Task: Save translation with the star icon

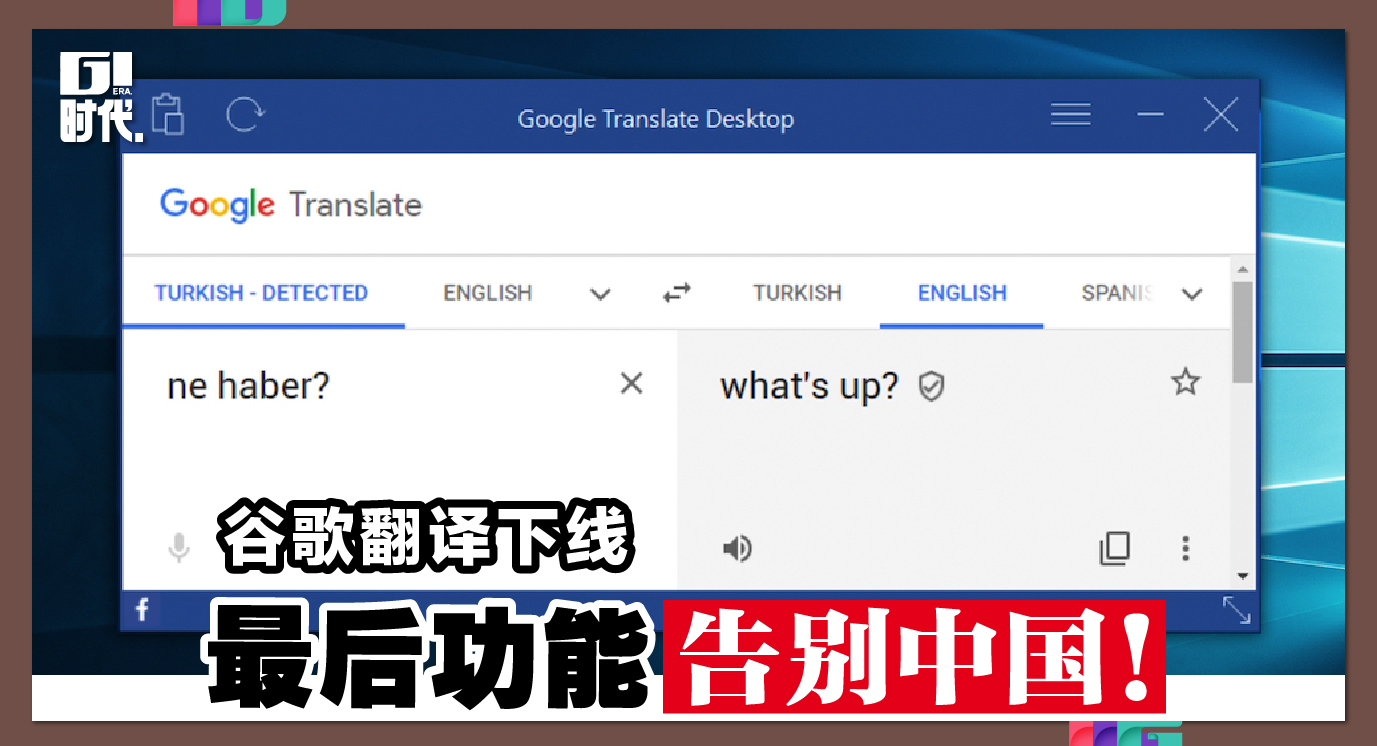Action: (1185, 381)
